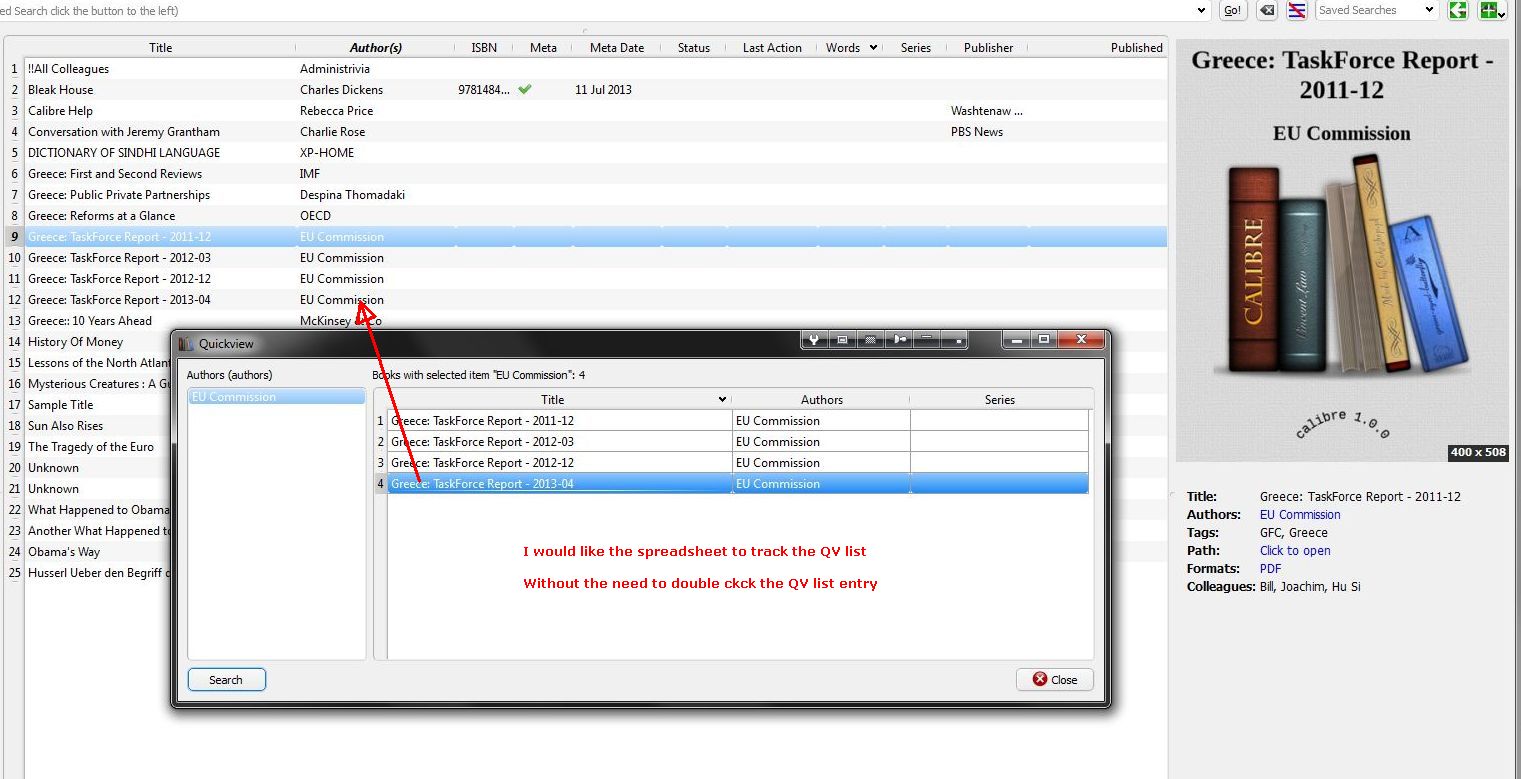Click the Quickview window books icon

click(185, 343)
